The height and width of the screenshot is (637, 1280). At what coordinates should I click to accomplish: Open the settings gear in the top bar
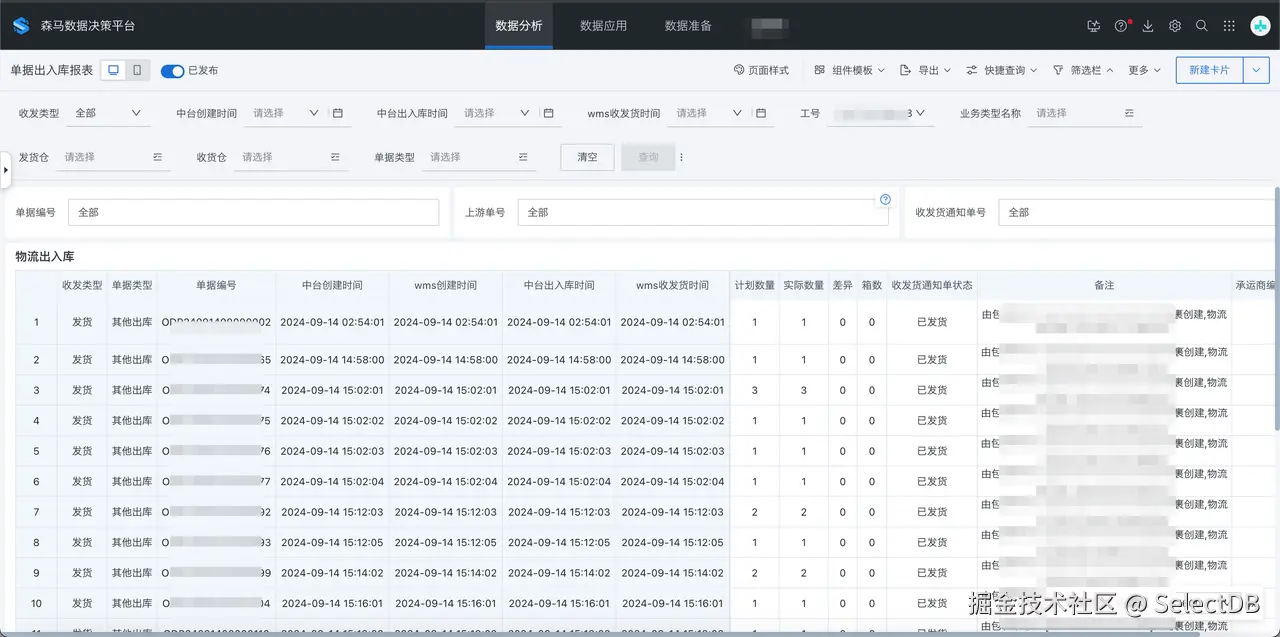[1175, 26]
